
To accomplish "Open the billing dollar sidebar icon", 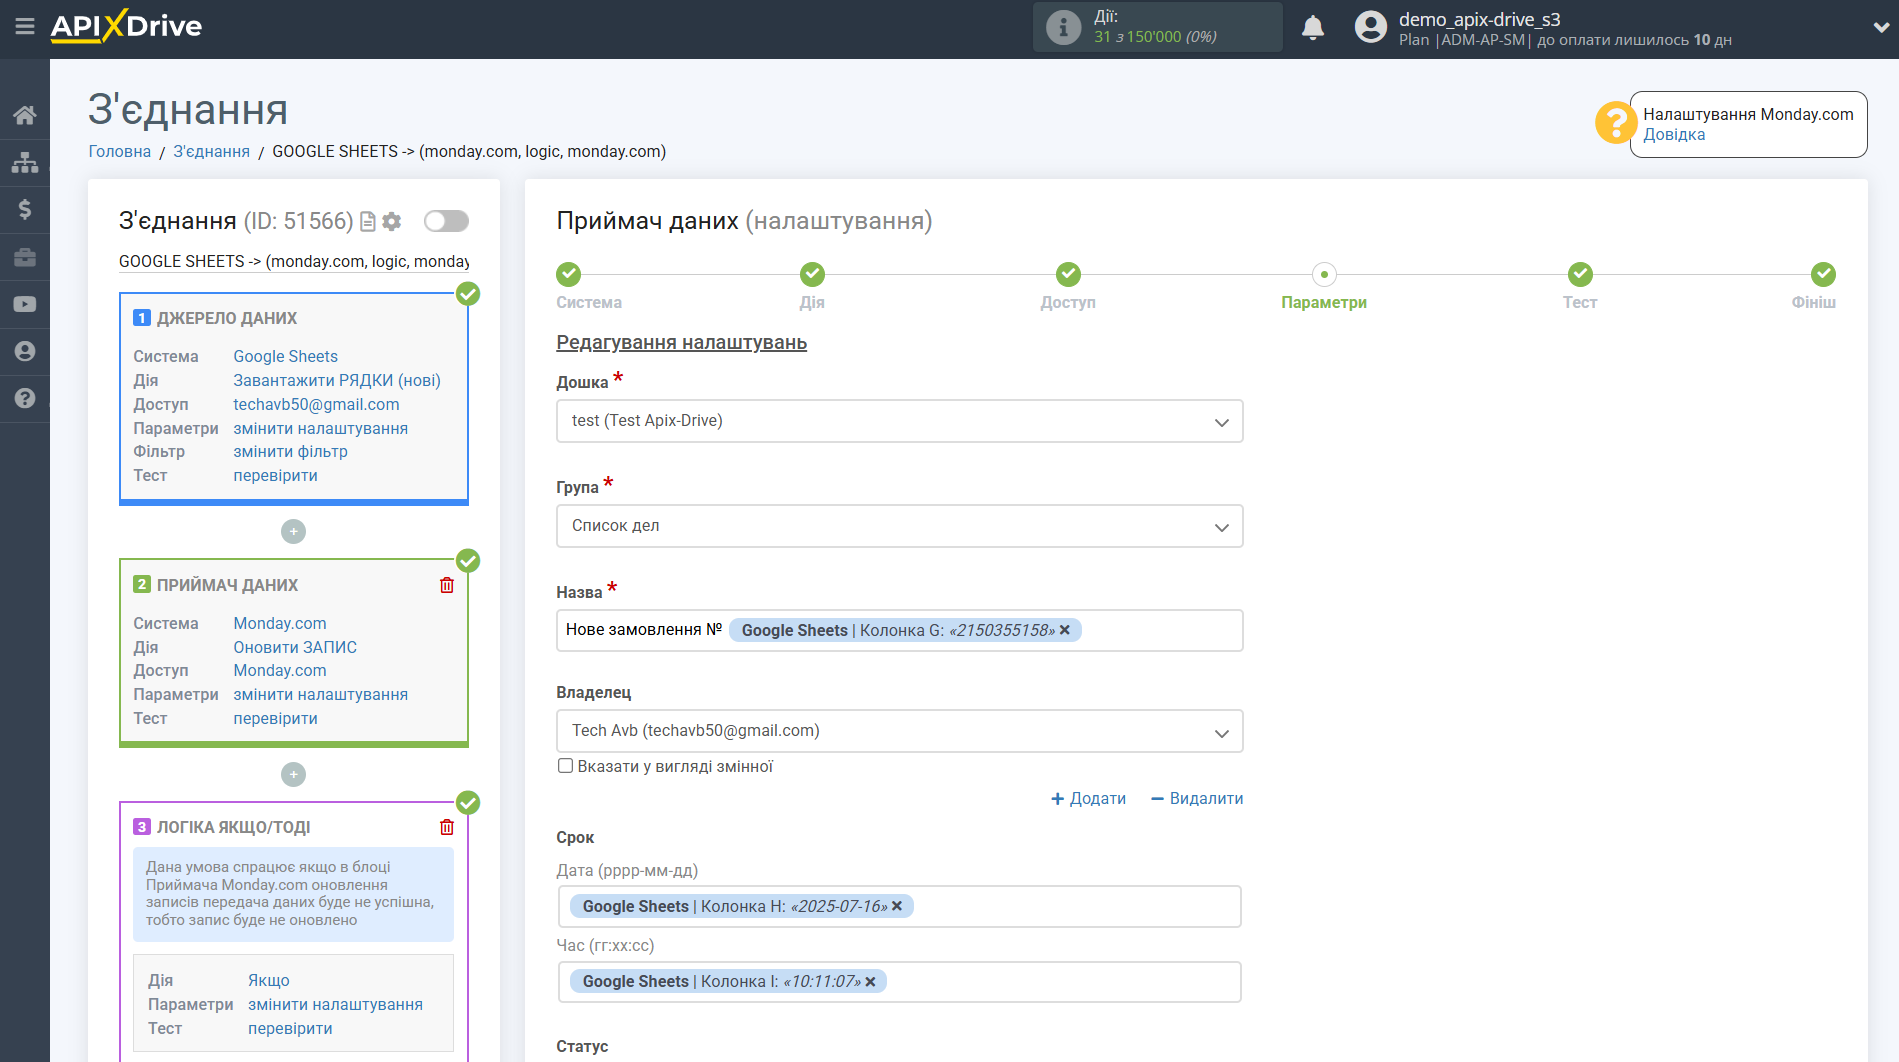I will click(x=25, y=209).
